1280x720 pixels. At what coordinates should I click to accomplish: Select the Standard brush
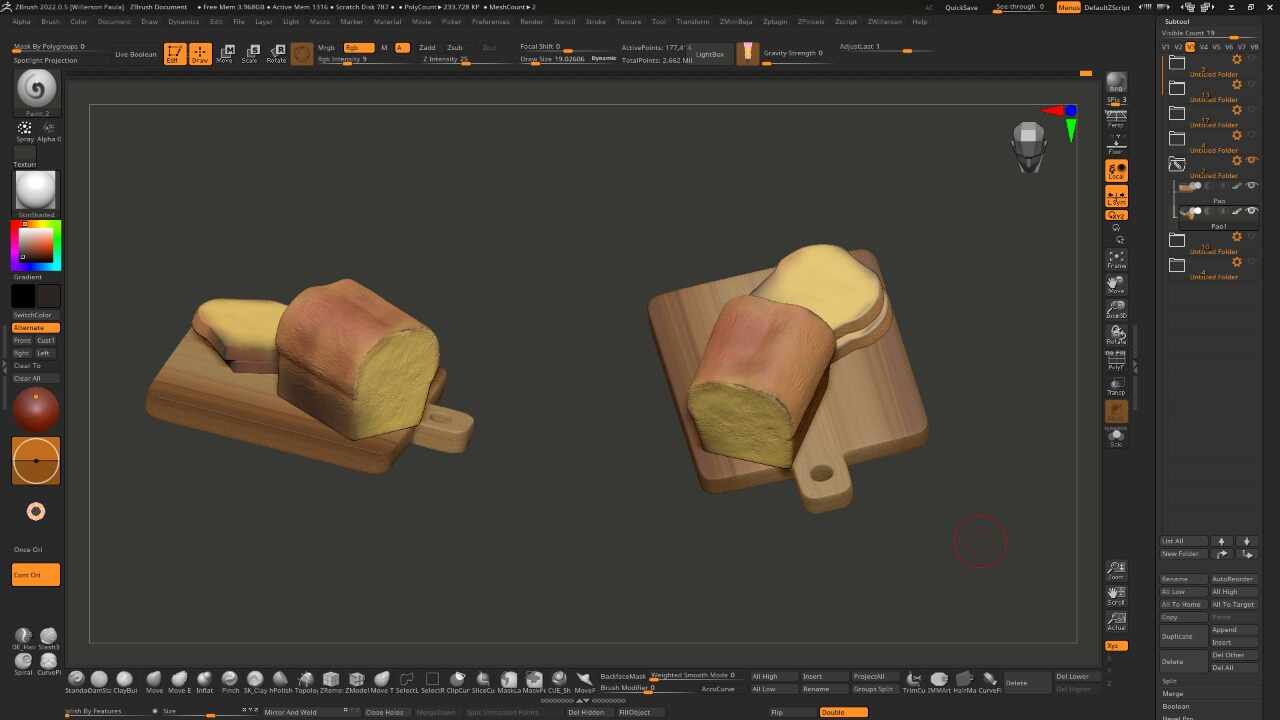[76, 681]
